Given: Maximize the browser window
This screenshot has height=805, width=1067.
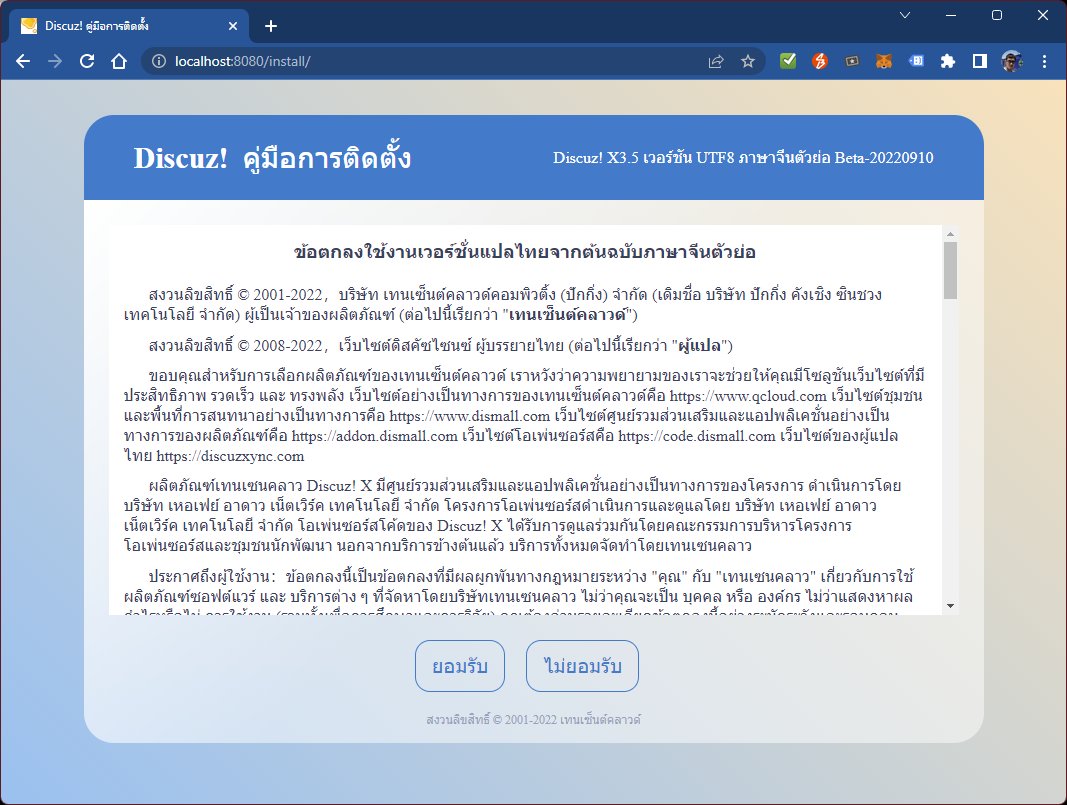Looking at the screenshot, I should [x=997, y=15].
